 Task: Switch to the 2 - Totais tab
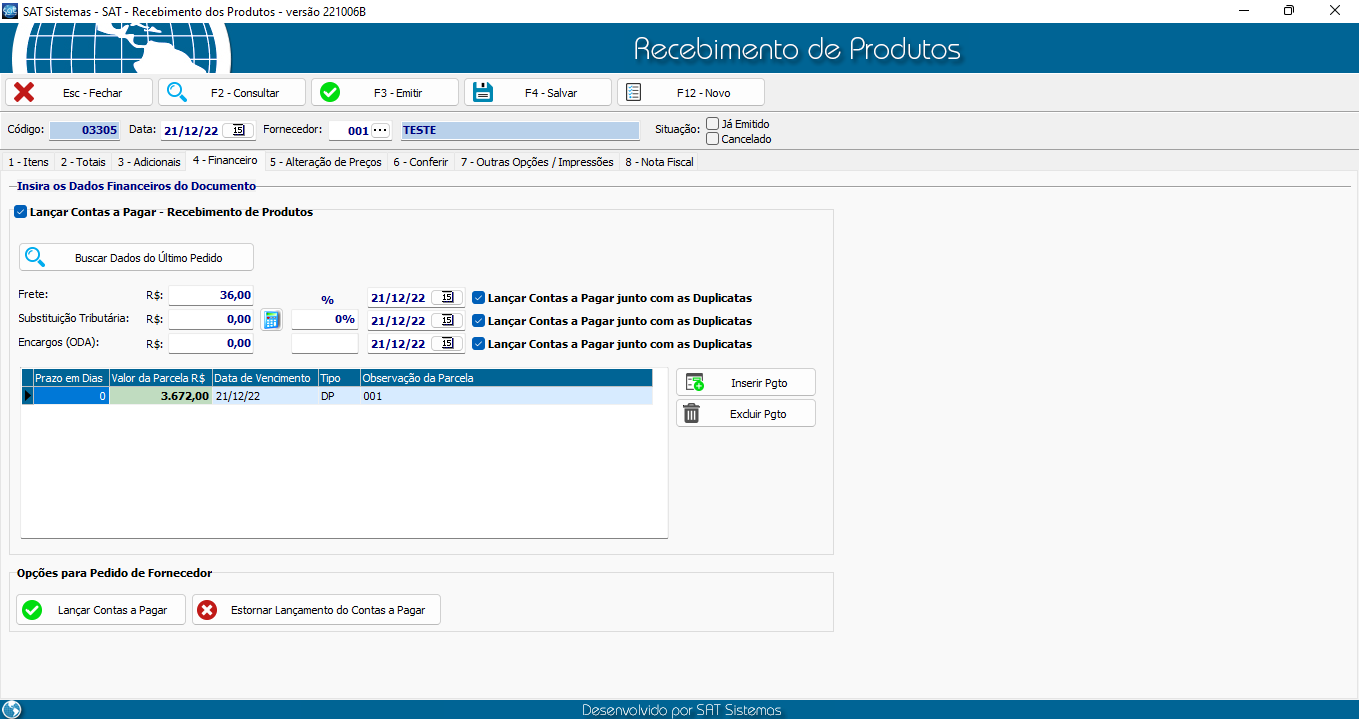tap(82, 162)
